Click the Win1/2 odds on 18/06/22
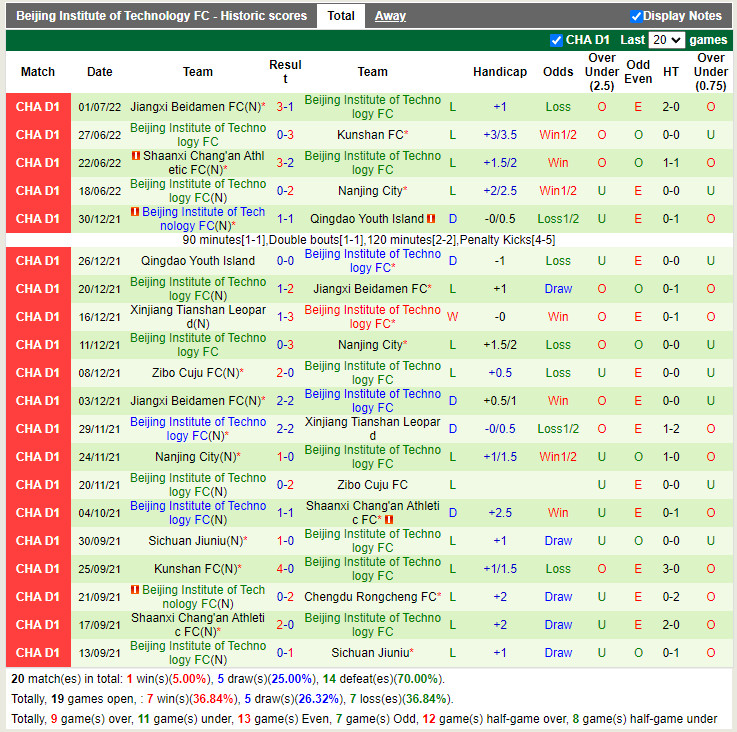737x732 pixels. [x=558, y=191]
